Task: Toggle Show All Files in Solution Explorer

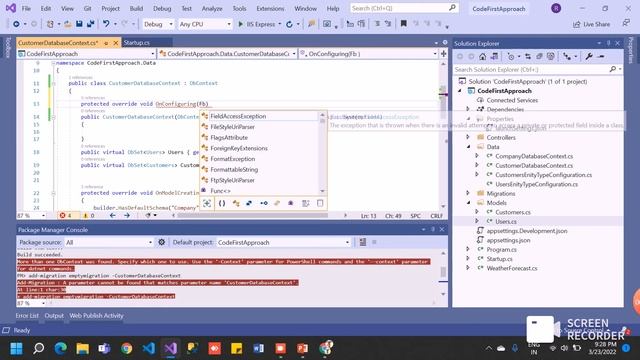Action: [551, 56]
